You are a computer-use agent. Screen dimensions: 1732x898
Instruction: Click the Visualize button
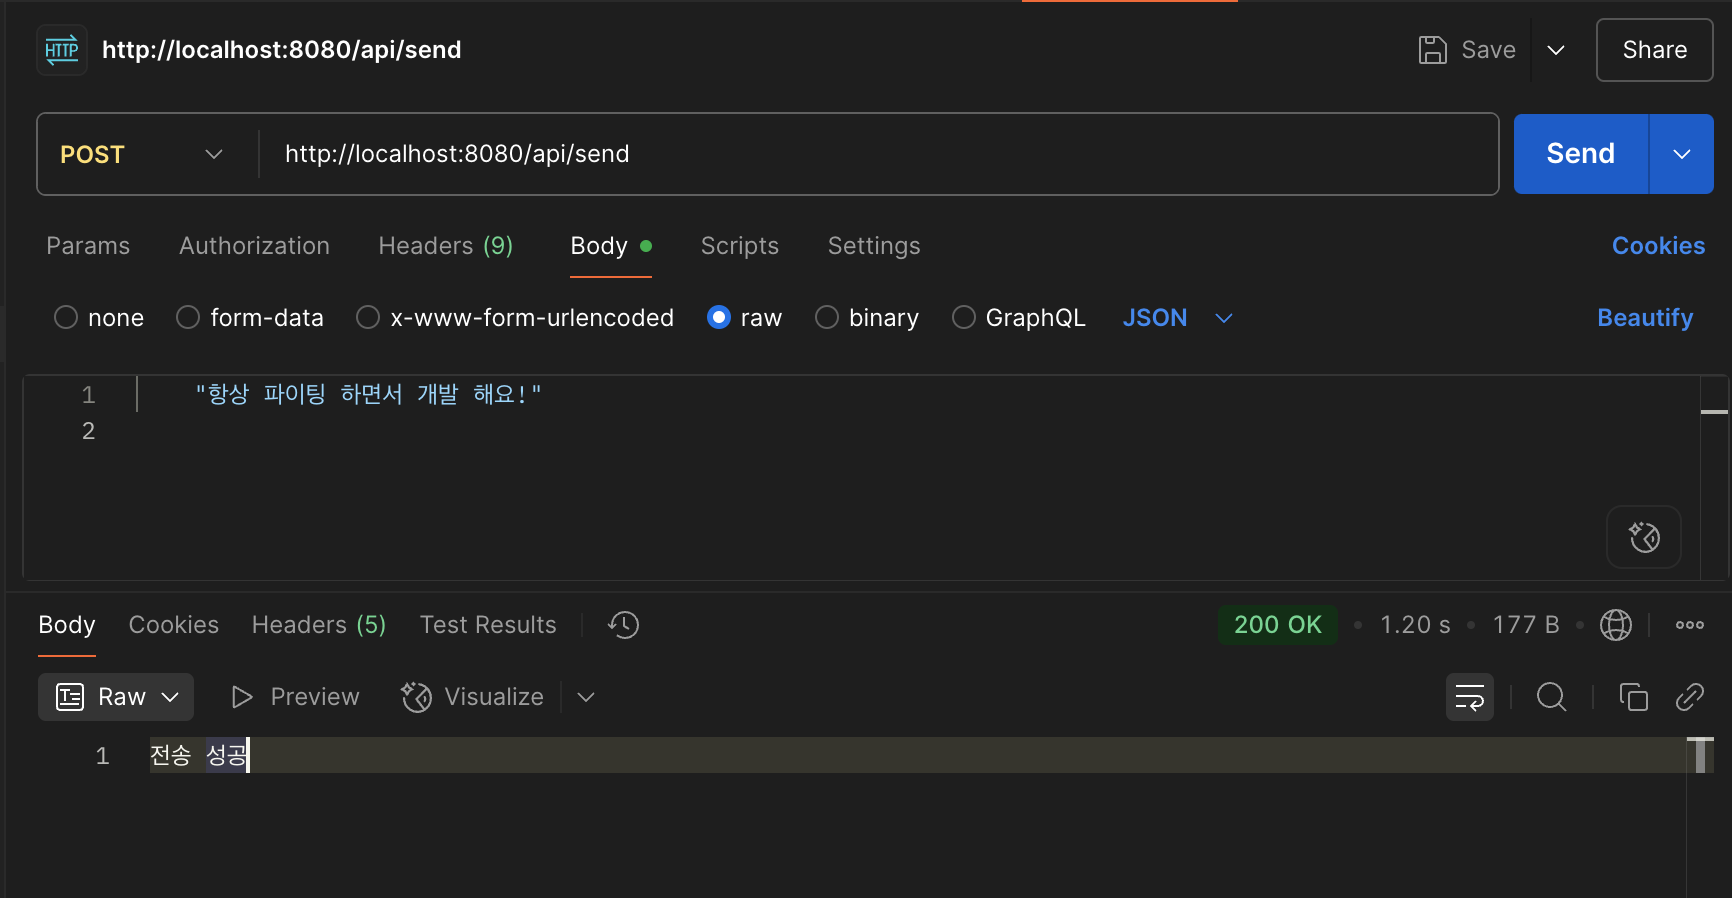click(x=472, y=697)
